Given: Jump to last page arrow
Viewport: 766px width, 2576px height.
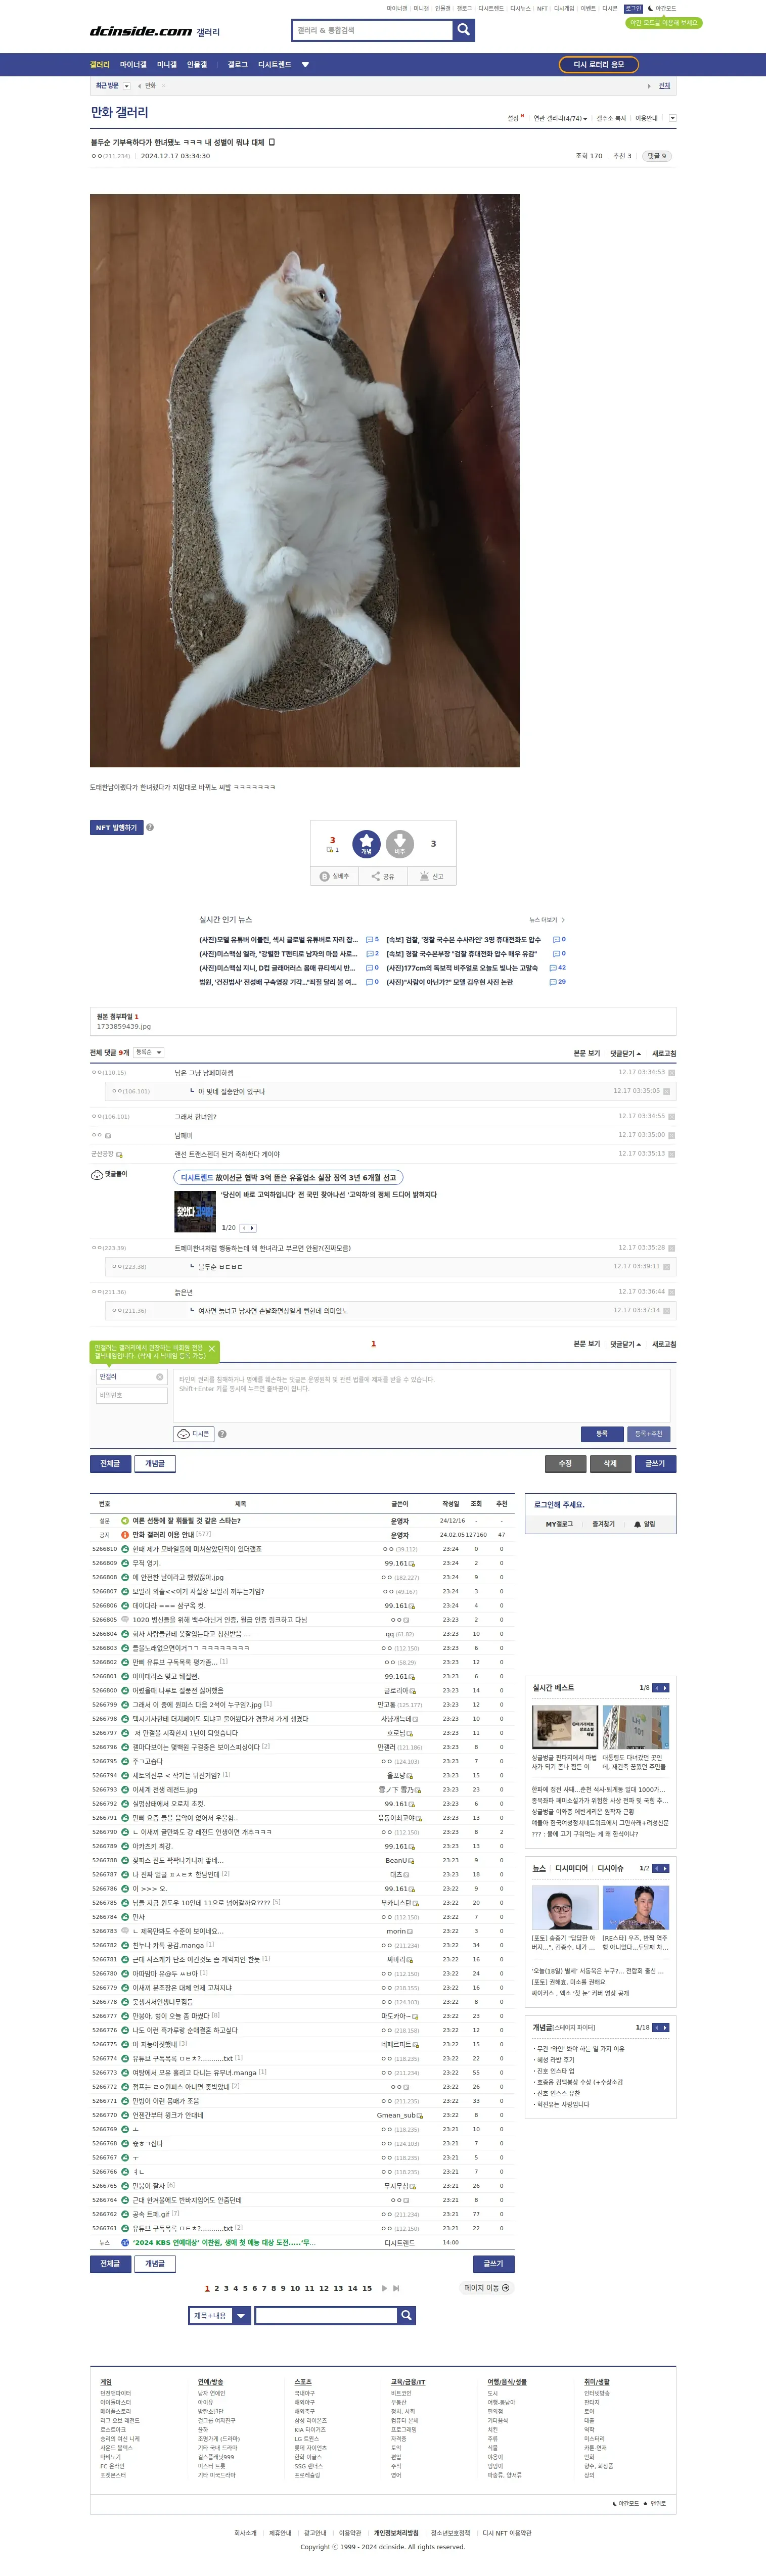Looking at the screenshot, I should (x=396, y=2288).
